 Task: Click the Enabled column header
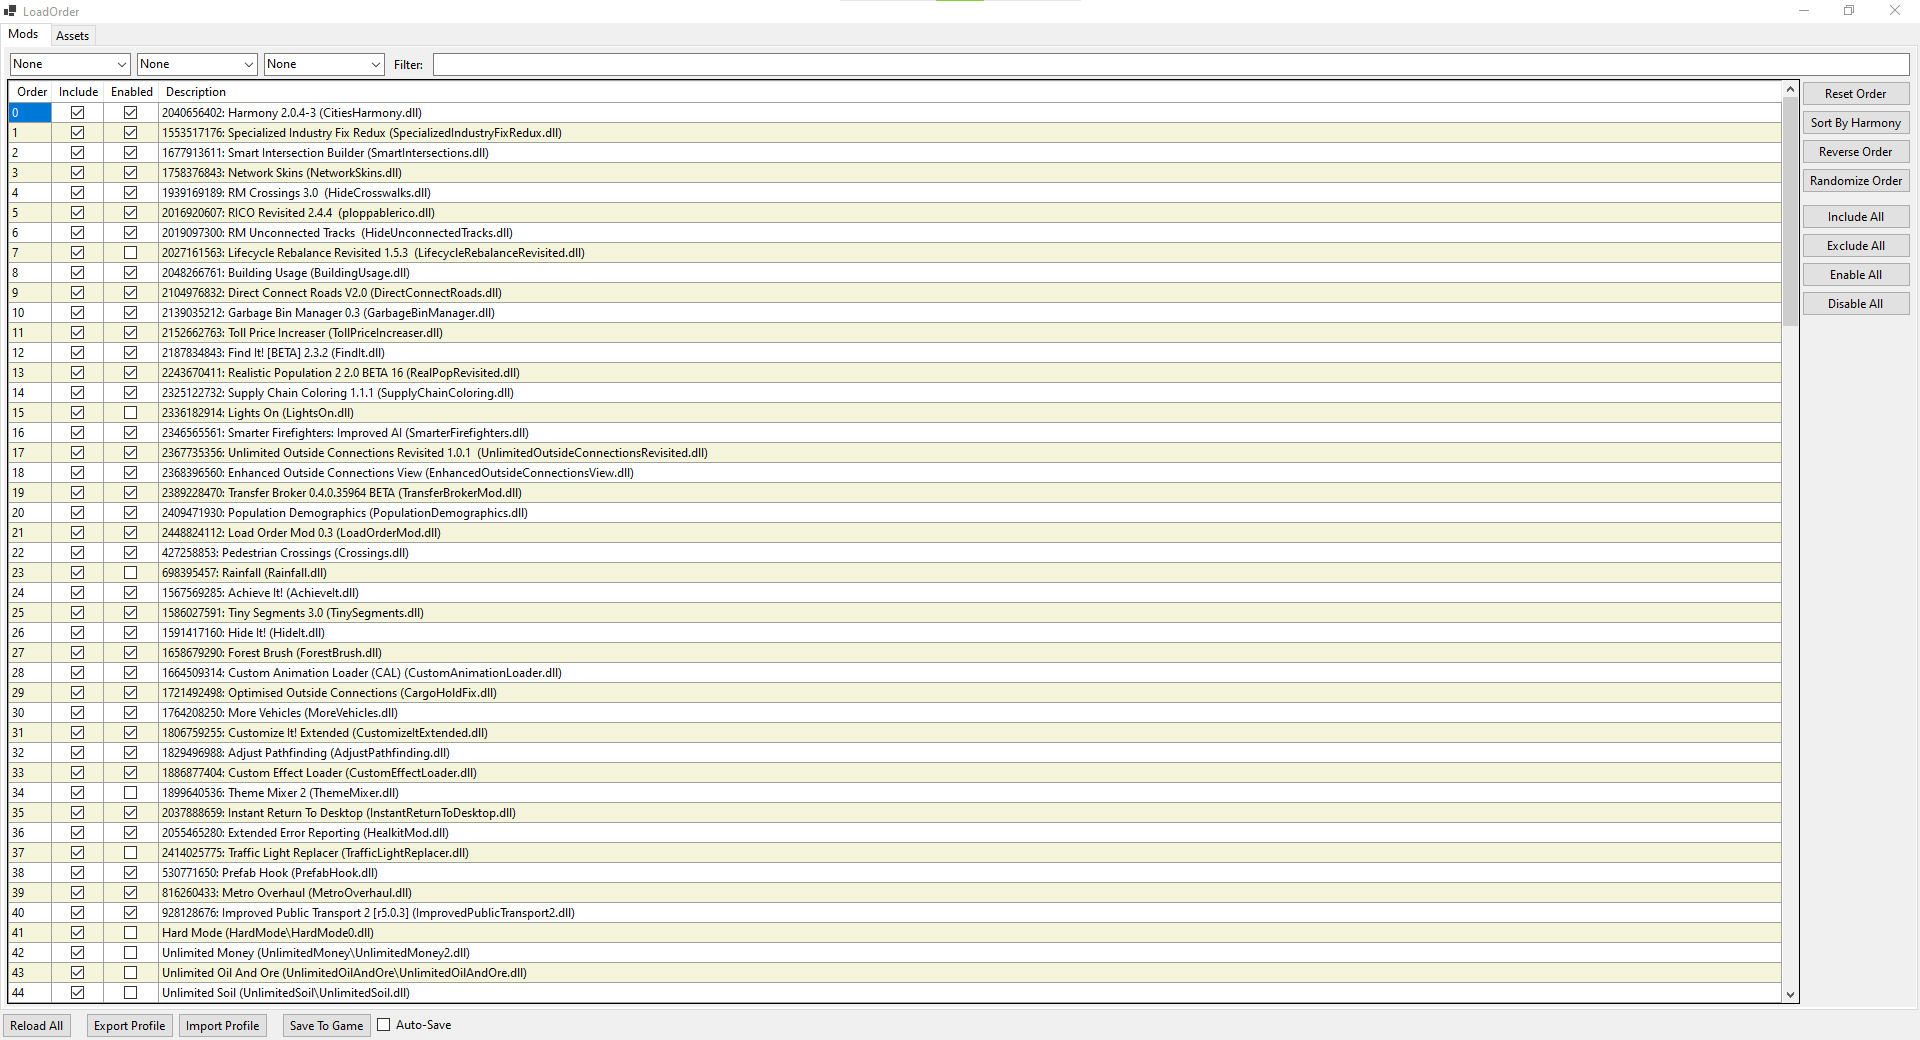[132, 92]
